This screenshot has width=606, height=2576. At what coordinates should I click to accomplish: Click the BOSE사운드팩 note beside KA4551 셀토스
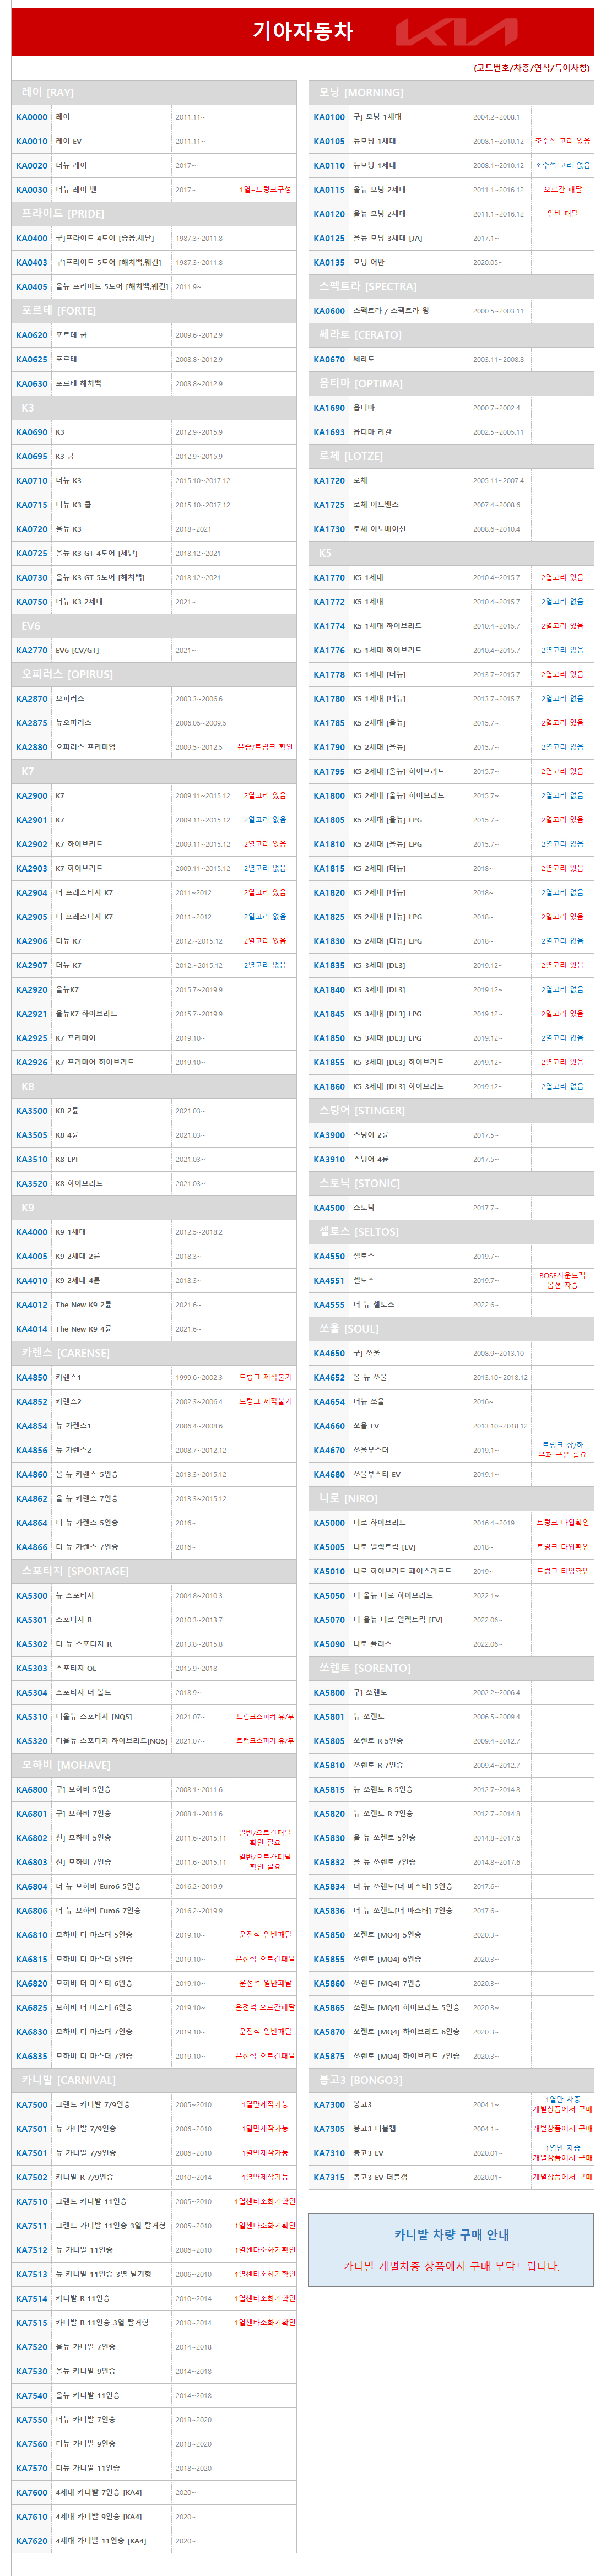coord(562,1280)
